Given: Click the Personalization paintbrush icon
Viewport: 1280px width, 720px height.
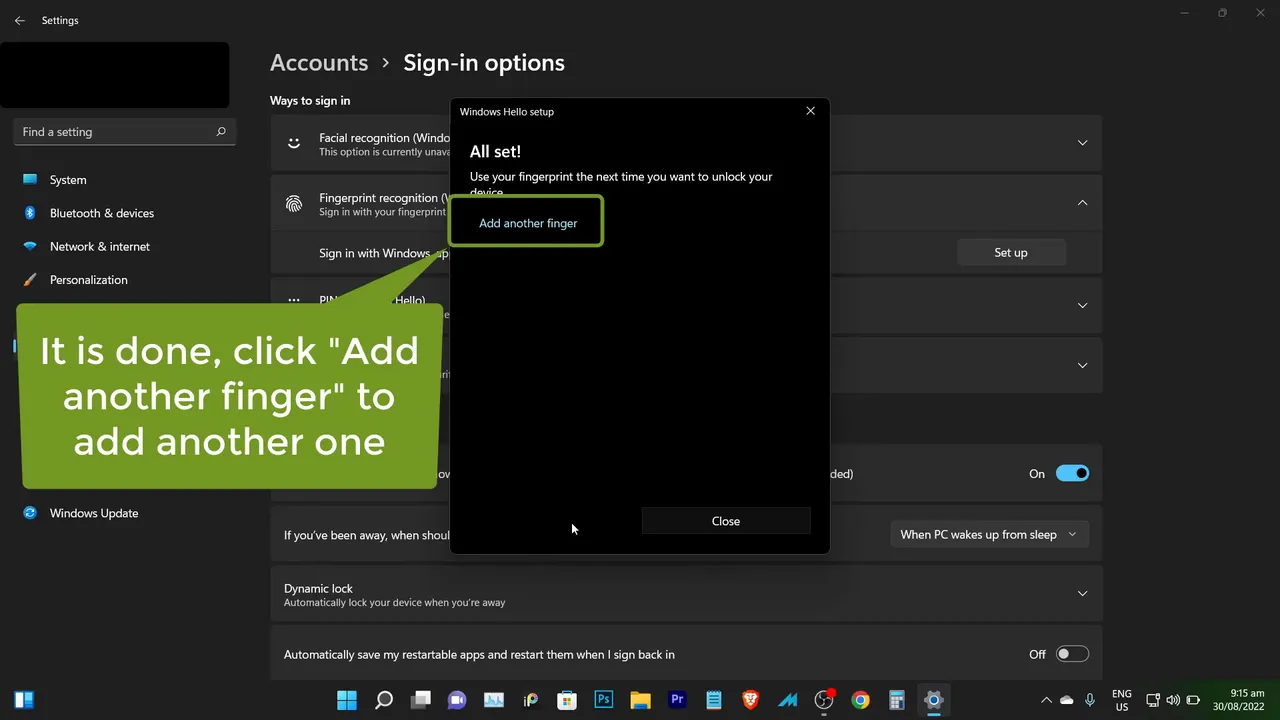Looking at the screenshot, I should (x=30, y=280).
